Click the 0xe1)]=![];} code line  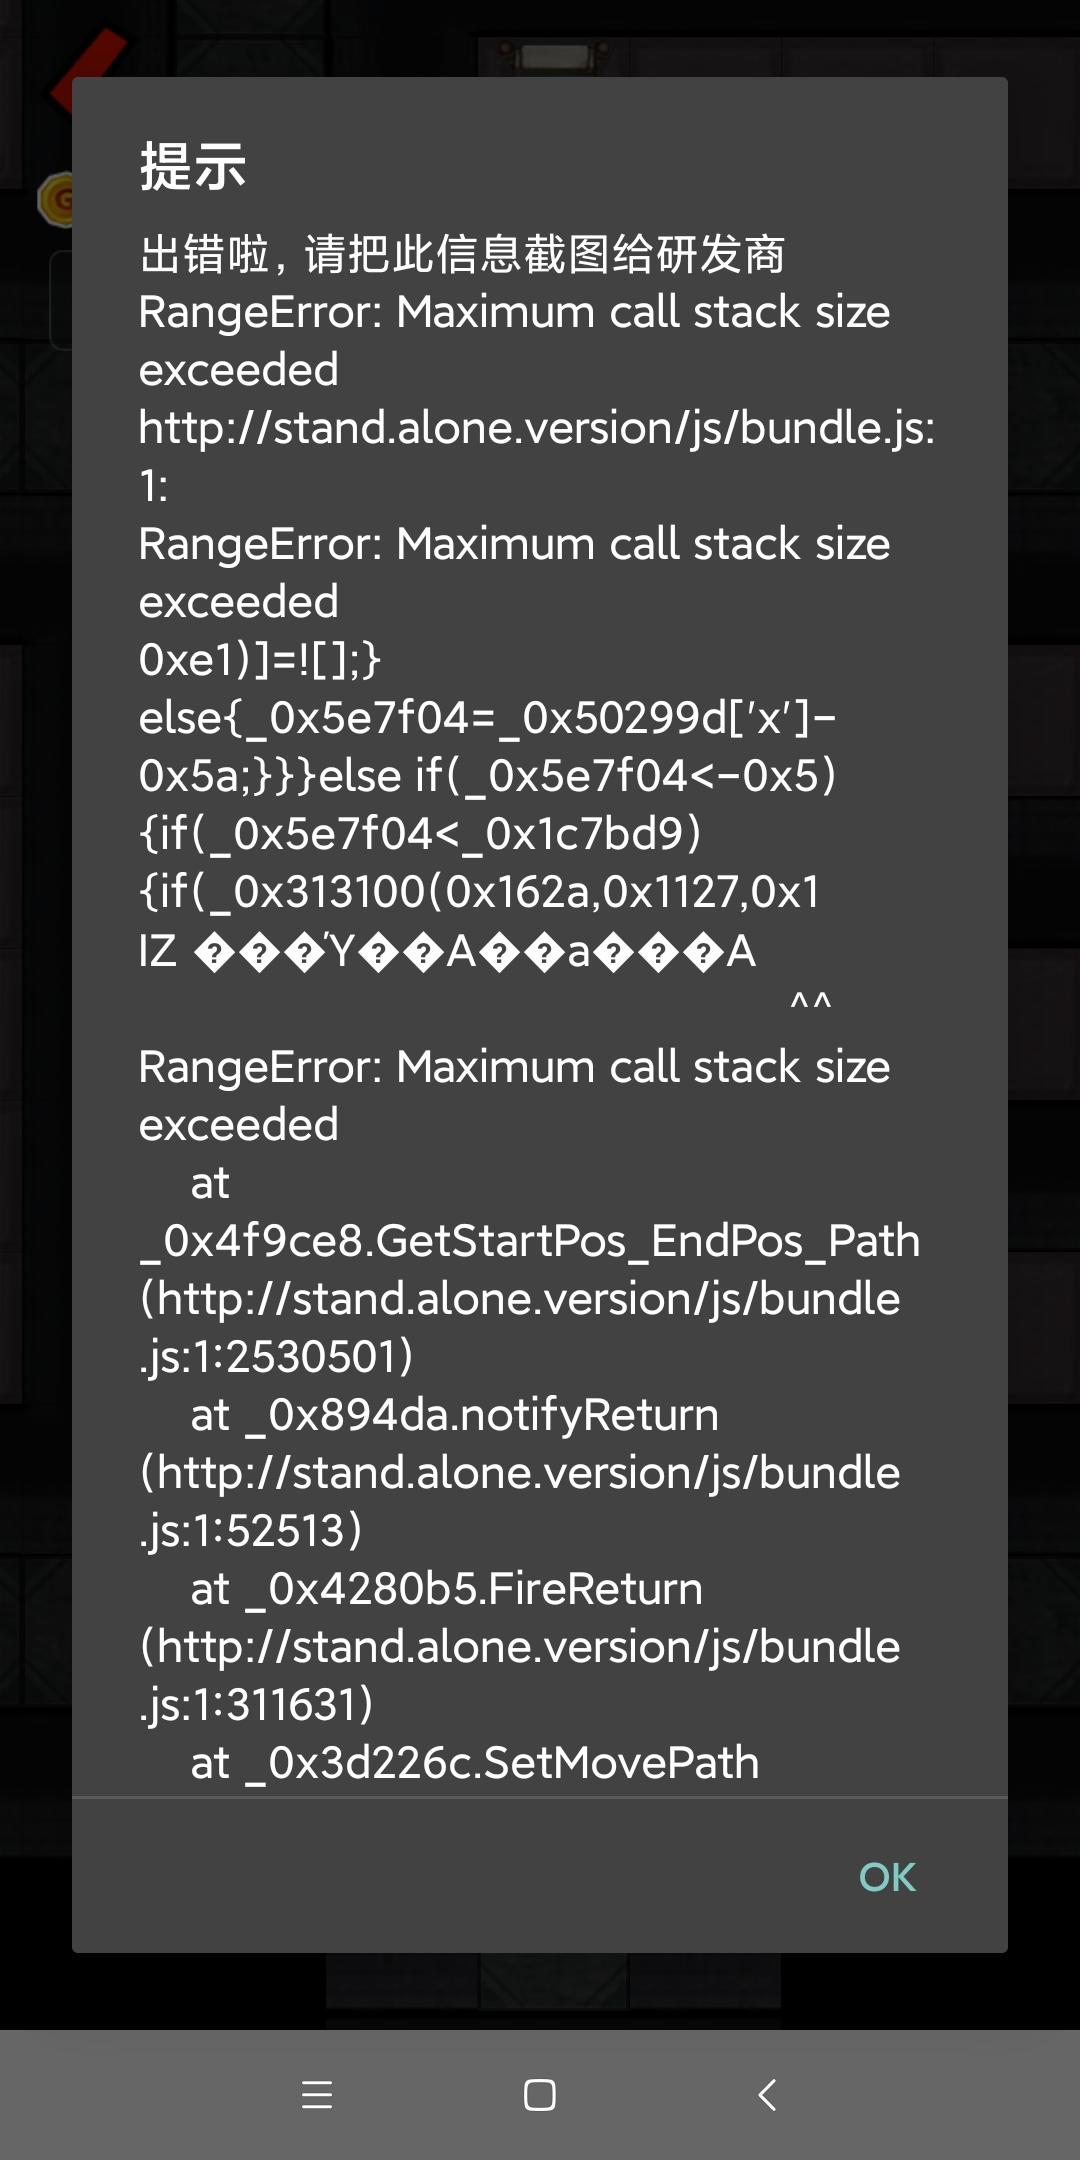(x=260, y=660)
